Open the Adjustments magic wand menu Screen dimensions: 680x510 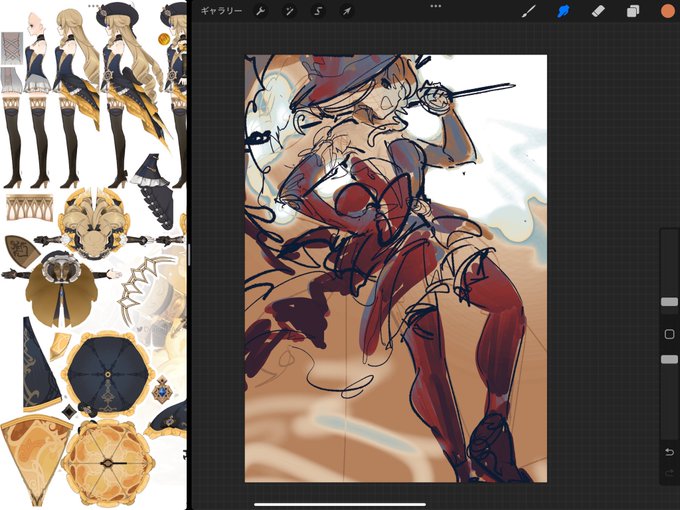pyautogui.click(x=289, y=11)
